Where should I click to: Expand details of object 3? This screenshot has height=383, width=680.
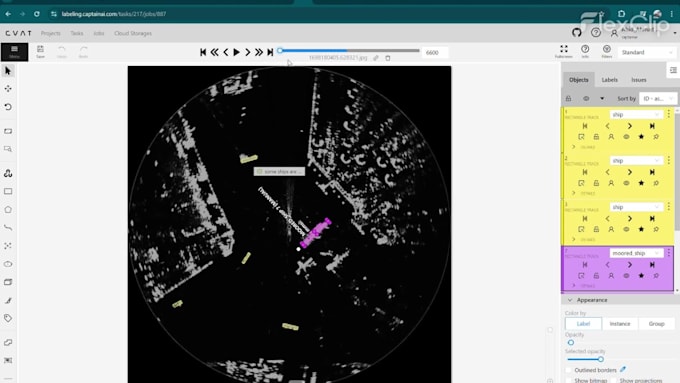coord(574,239)
